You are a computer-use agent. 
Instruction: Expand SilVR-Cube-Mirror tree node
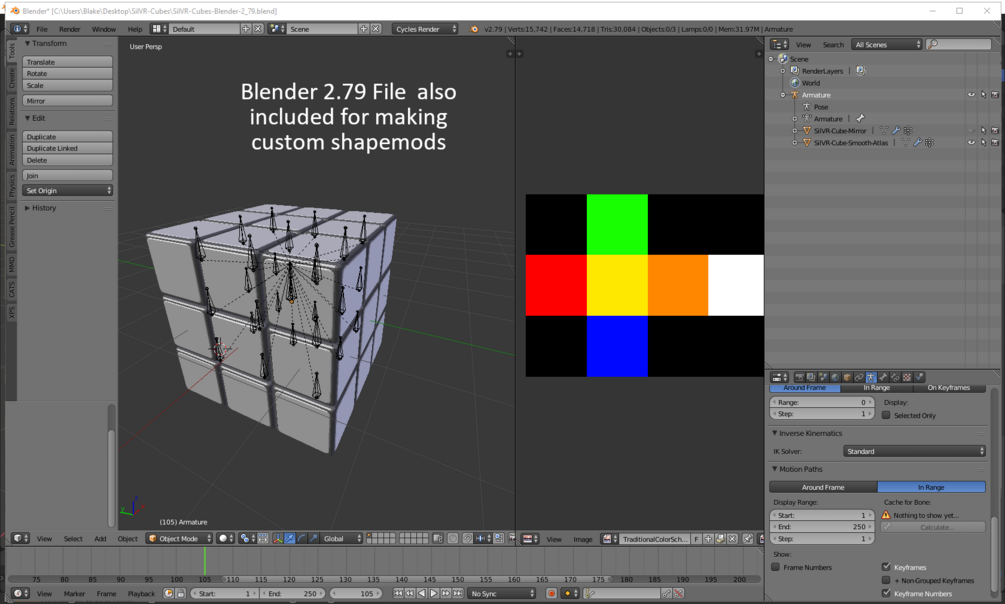pos(795,131)
